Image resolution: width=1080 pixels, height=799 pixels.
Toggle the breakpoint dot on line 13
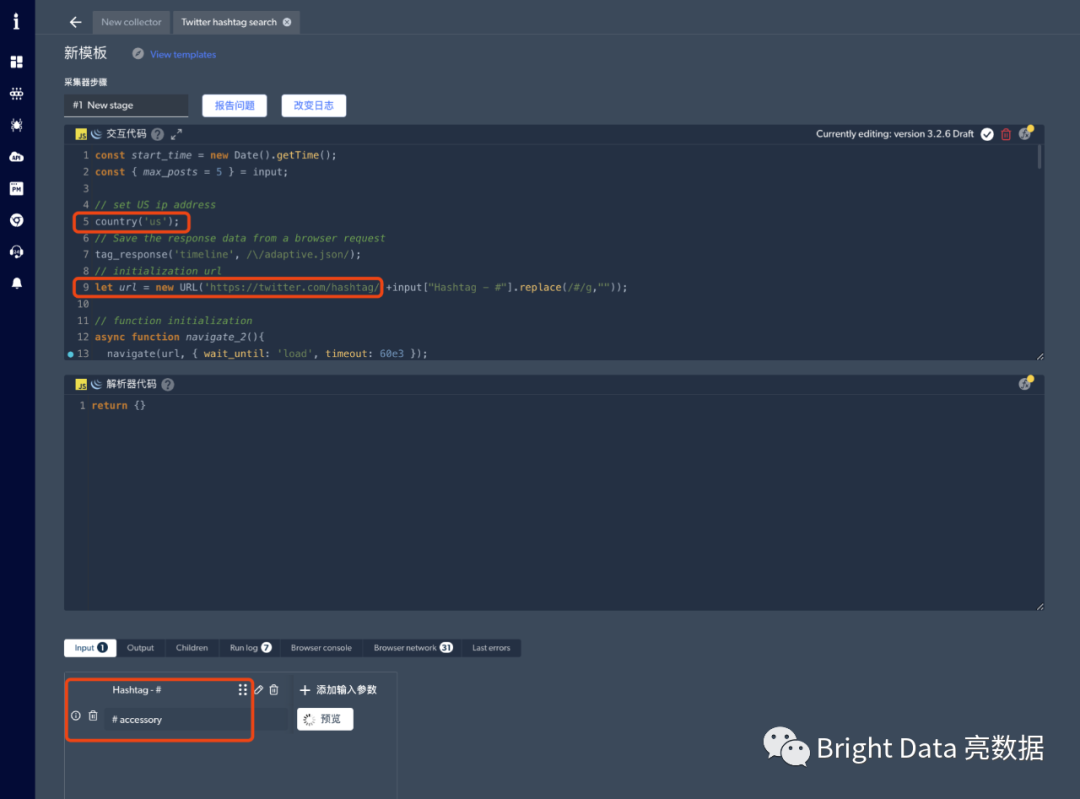point(70,354)
